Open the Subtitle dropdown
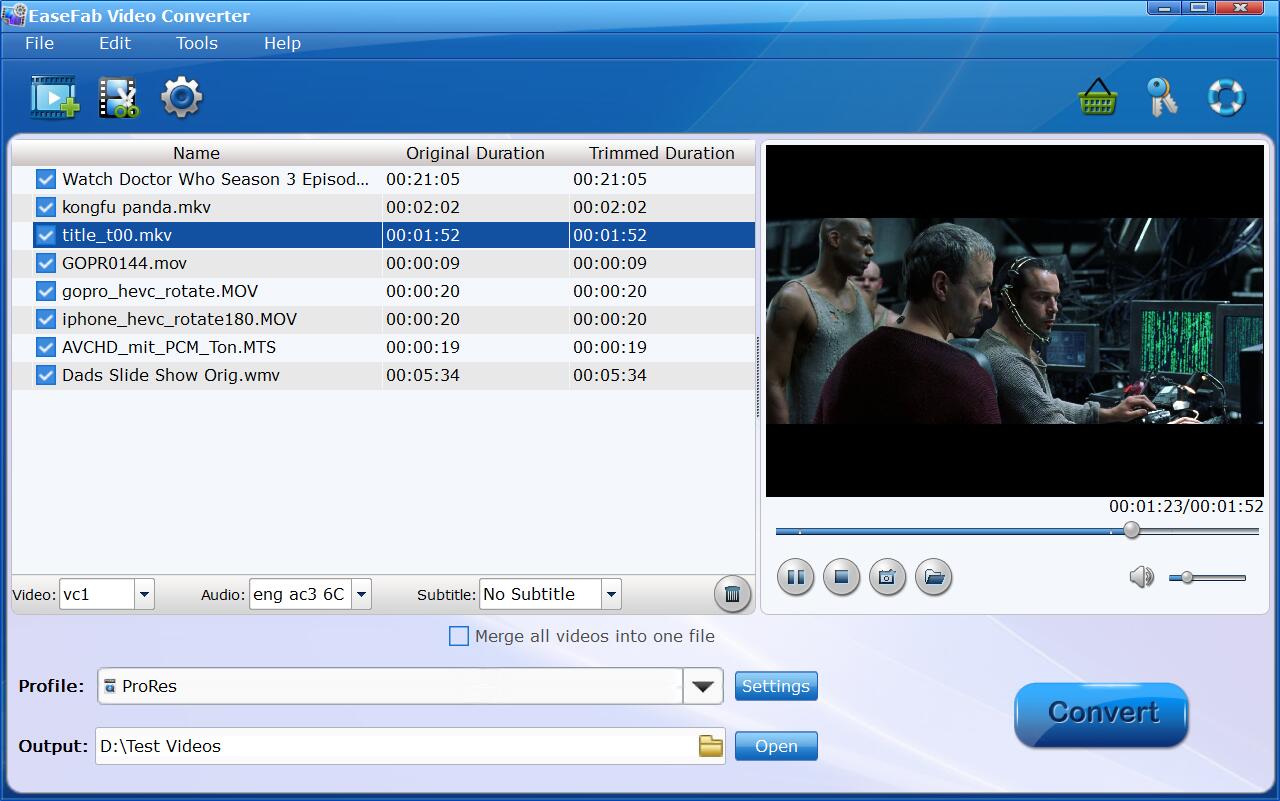Screen dimensions: 1280x801 coord(611,594)
